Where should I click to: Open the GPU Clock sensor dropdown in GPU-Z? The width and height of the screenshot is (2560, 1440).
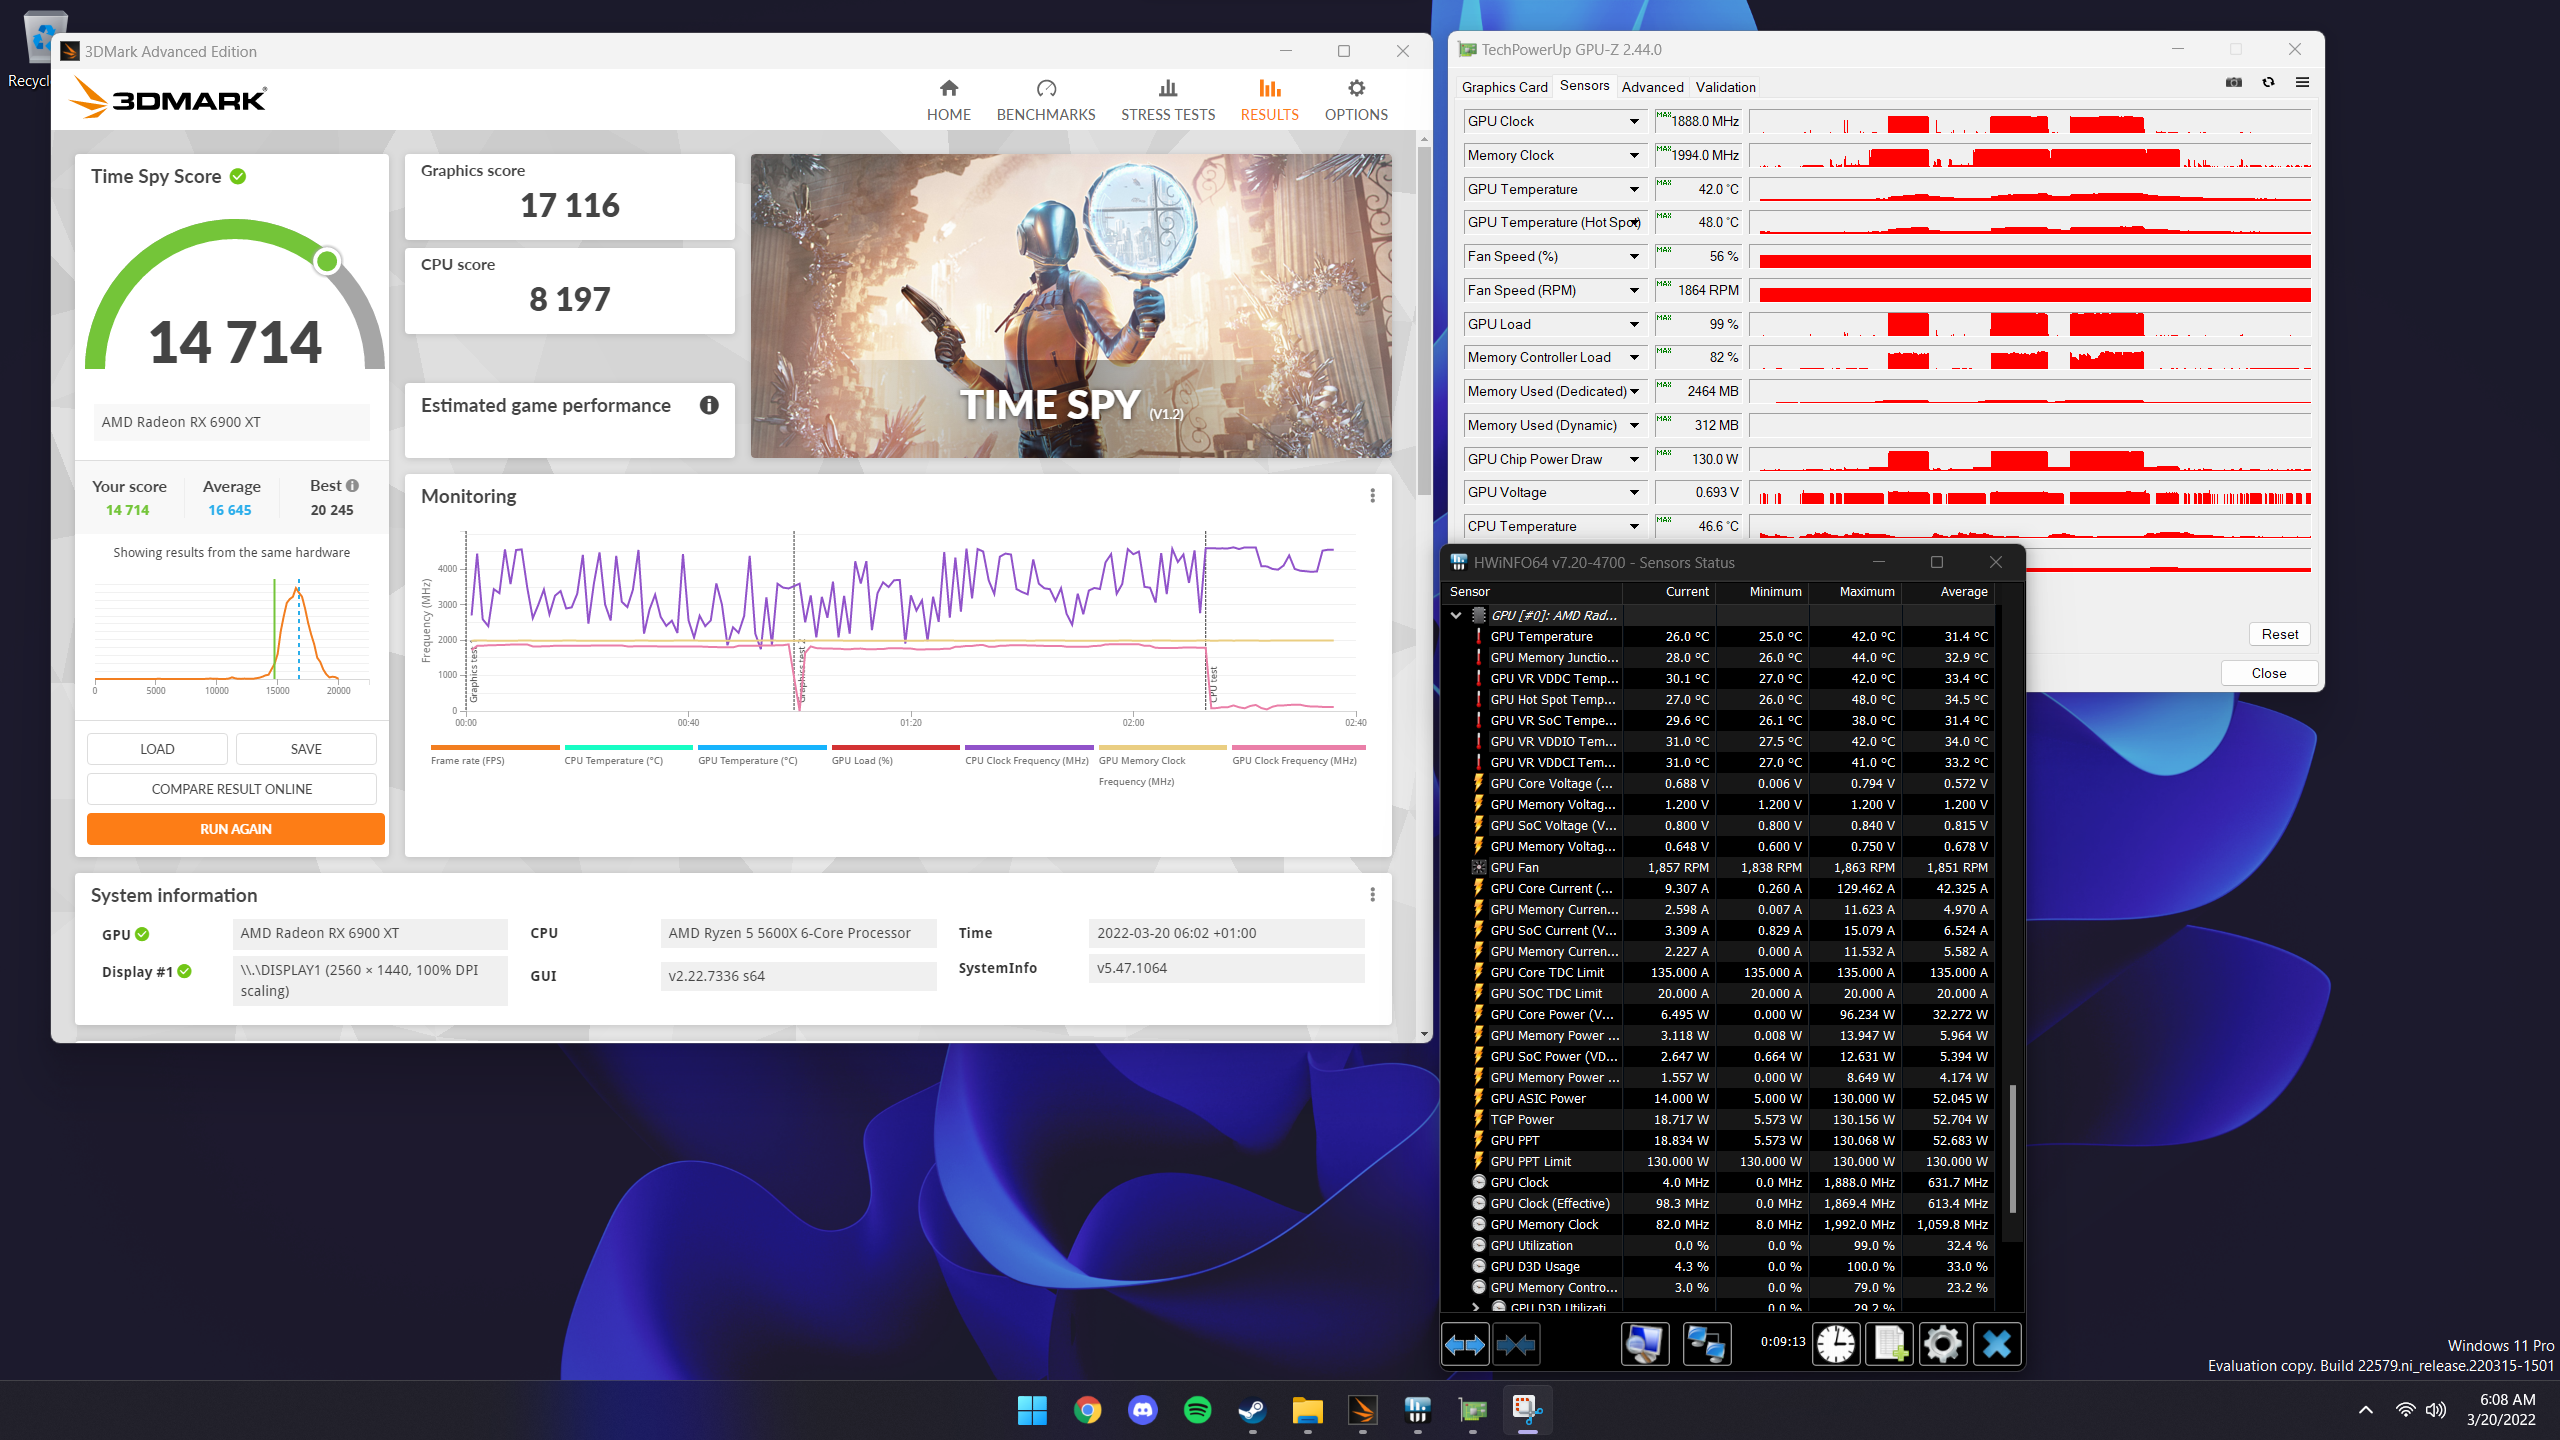pos(1632,121)
